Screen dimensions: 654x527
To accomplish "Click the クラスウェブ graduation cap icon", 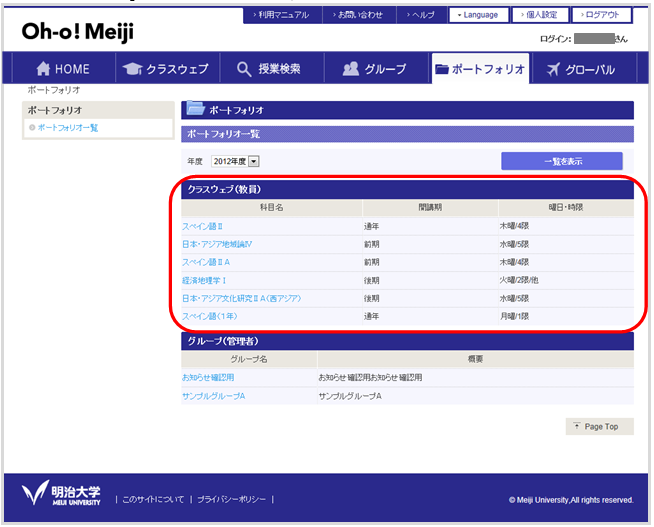I will (133, 69).
